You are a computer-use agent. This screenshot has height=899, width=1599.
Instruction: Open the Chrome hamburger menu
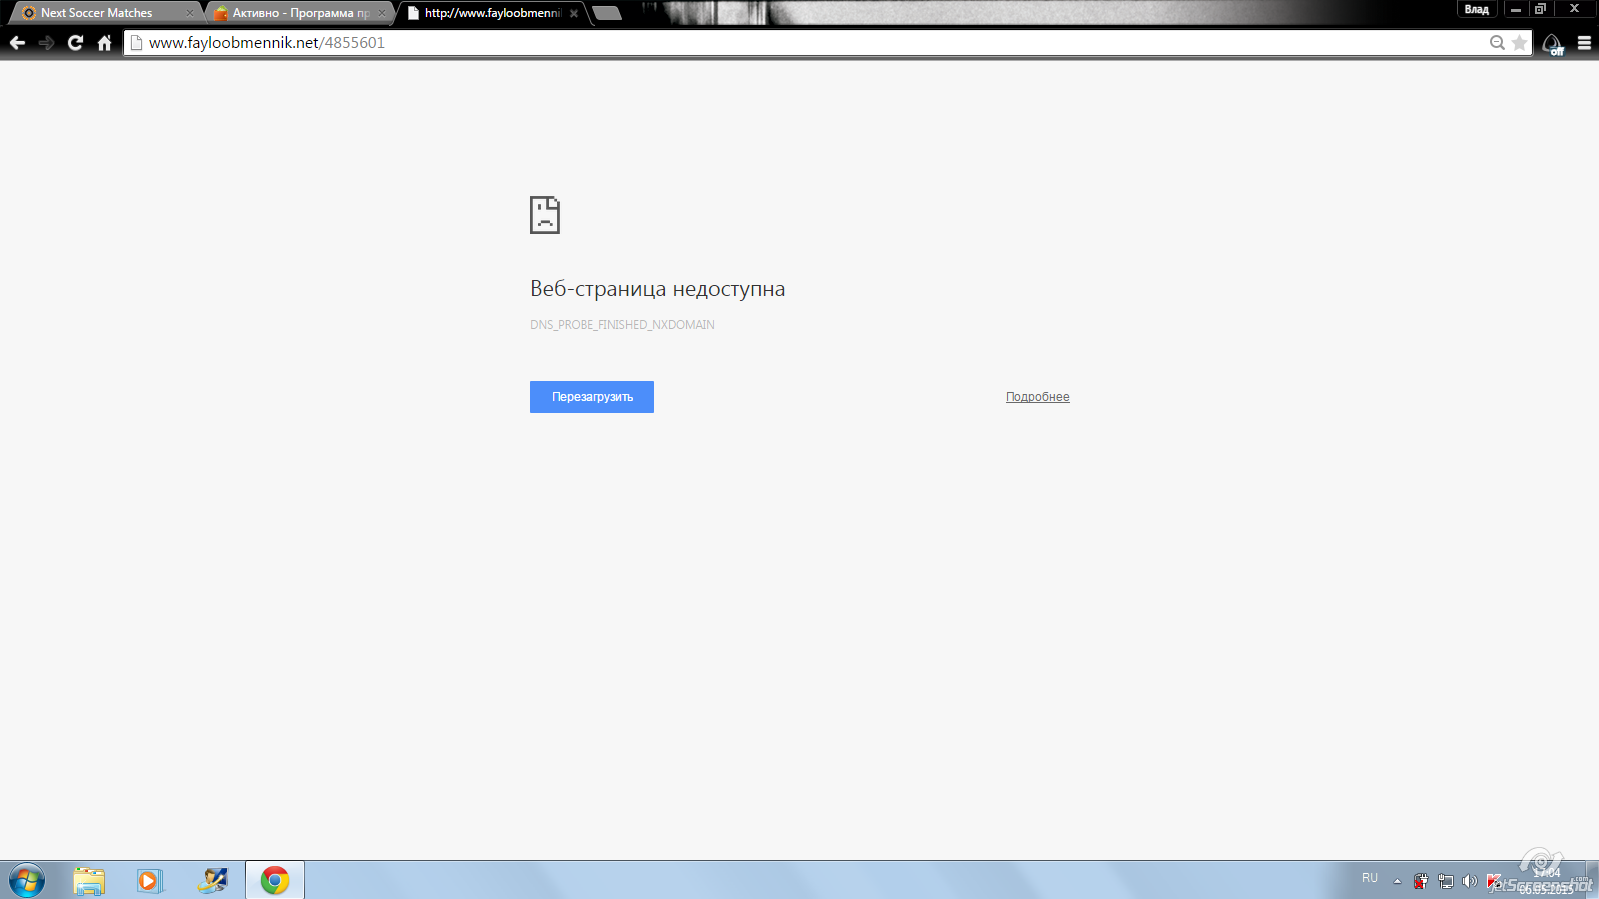click(1584, 43)
